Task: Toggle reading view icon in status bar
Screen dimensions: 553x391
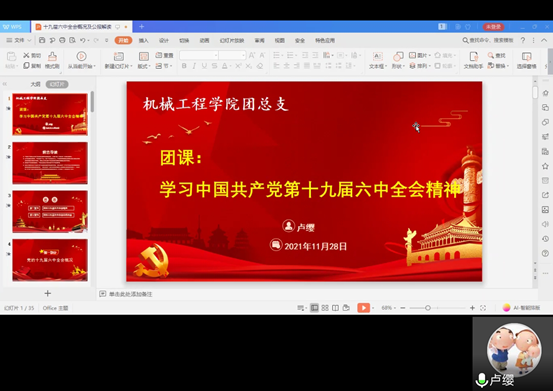Action: tap(335, 308)
